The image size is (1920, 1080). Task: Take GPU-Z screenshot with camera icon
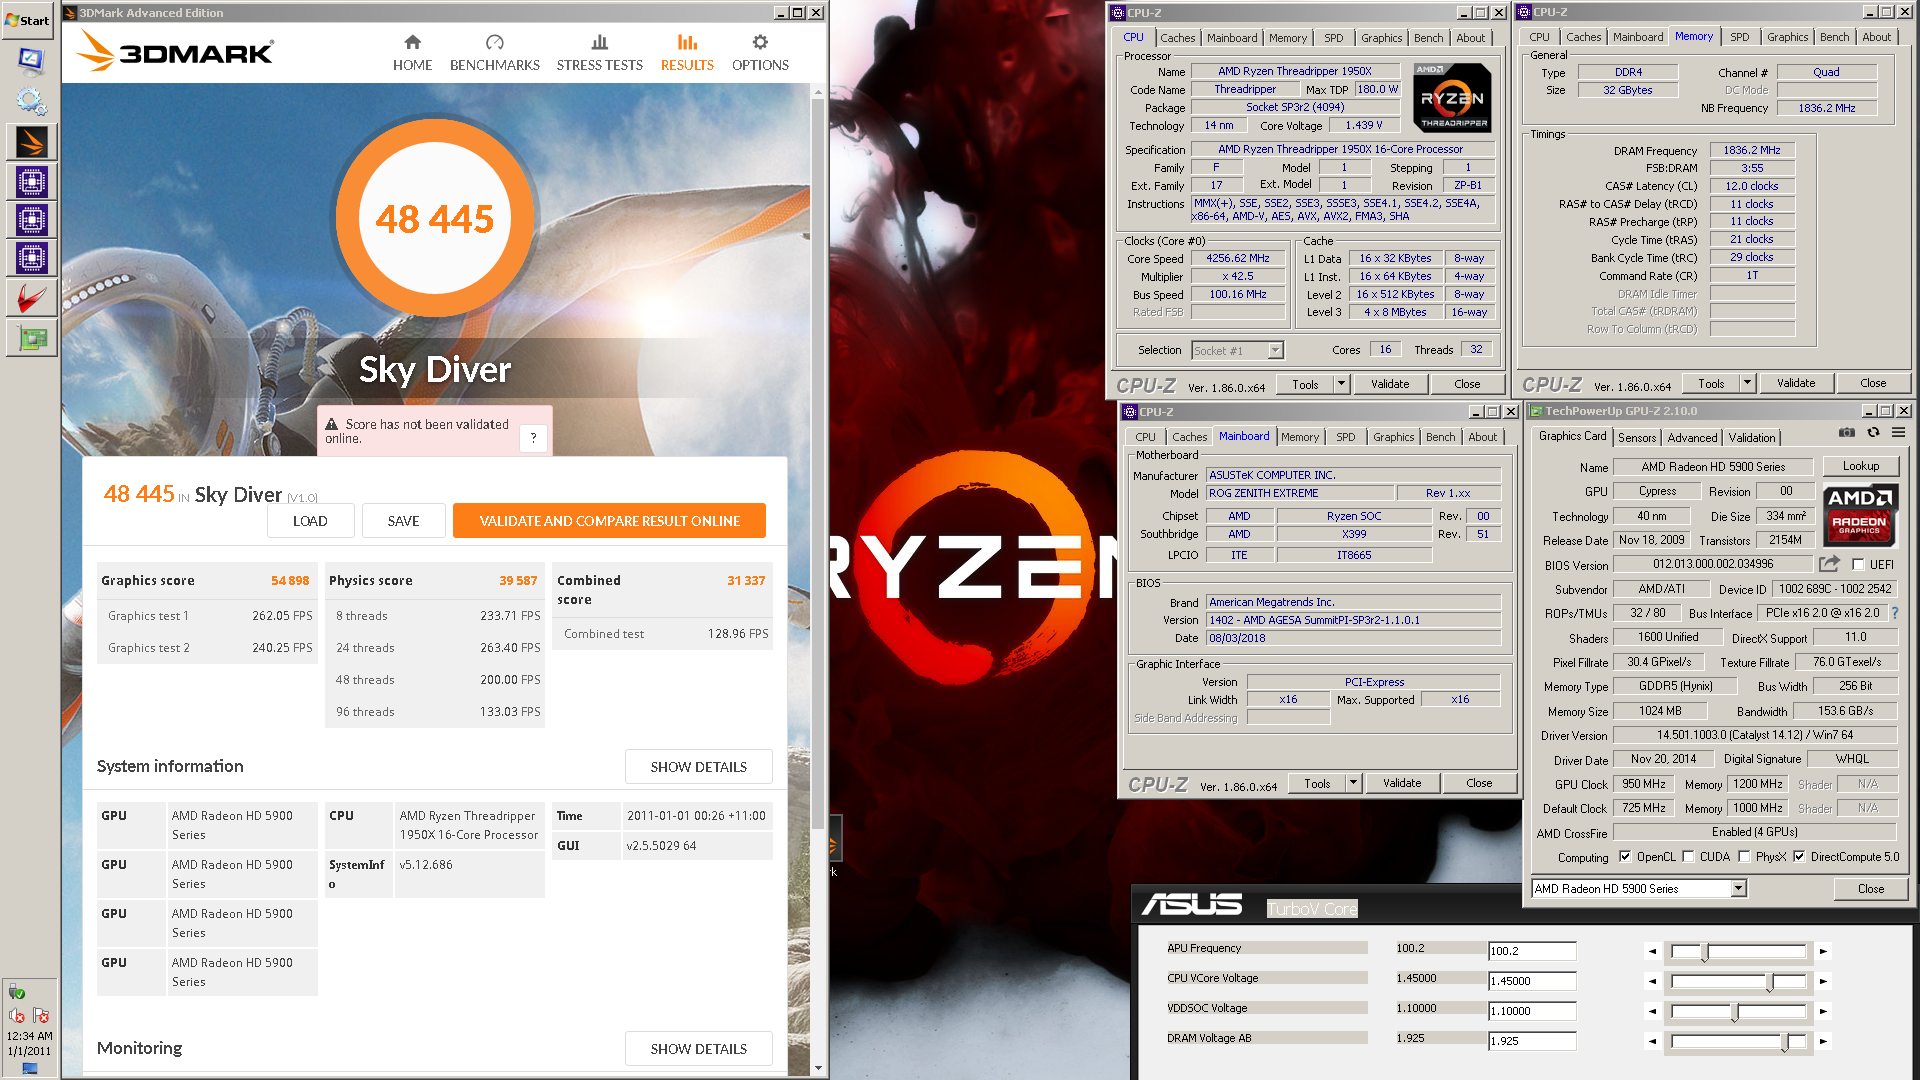coord(1847,433)
